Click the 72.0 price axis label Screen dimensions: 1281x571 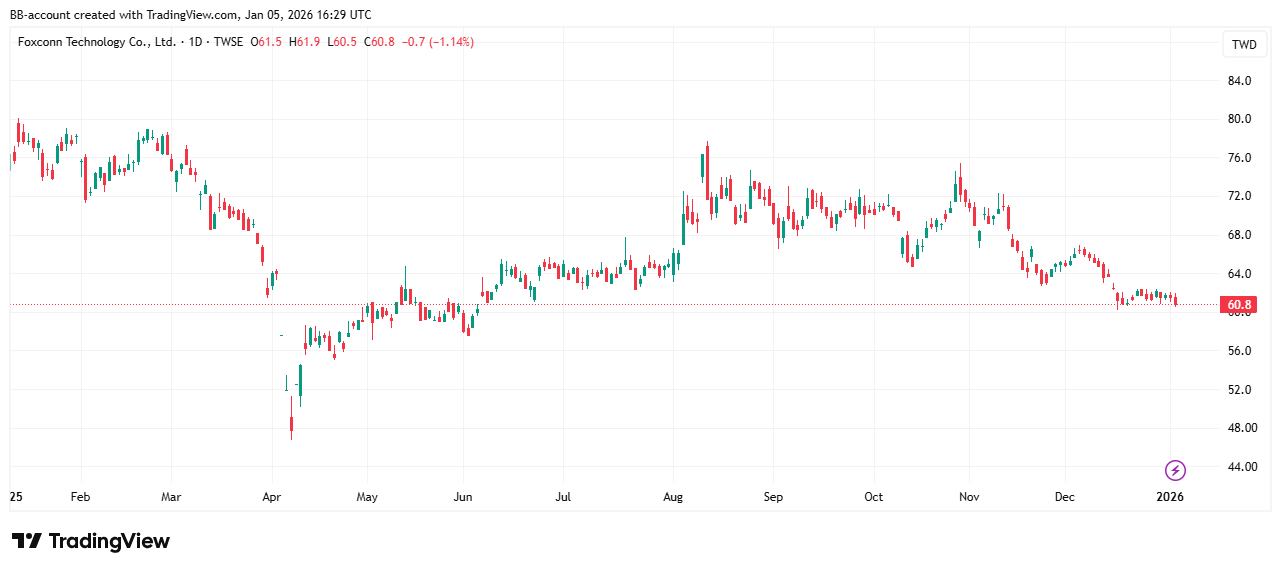pyautogui.click(x=1239, y=196)
